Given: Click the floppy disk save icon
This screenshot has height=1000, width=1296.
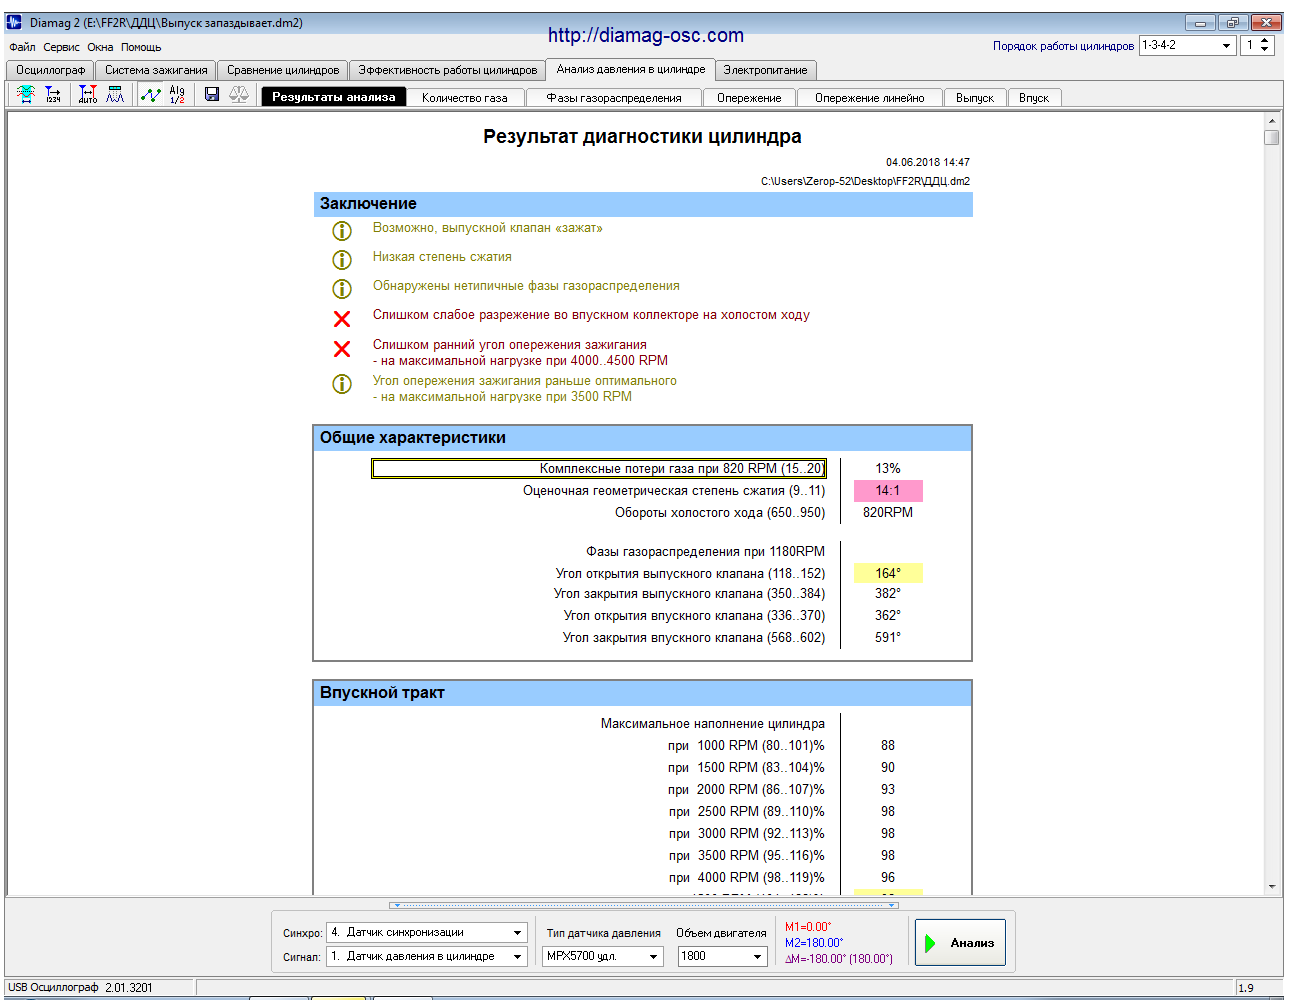Looking at the screenshot, I should tap(212, 94).
